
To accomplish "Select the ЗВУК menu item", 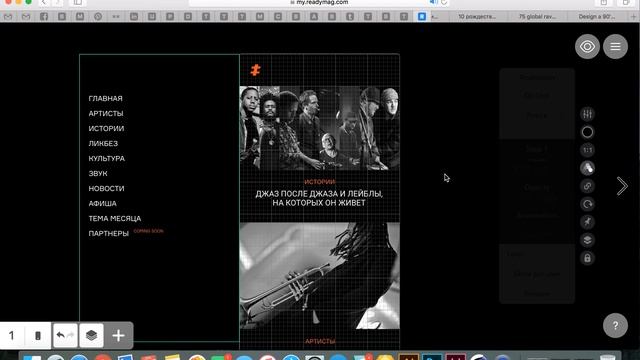I will (98, 173).
